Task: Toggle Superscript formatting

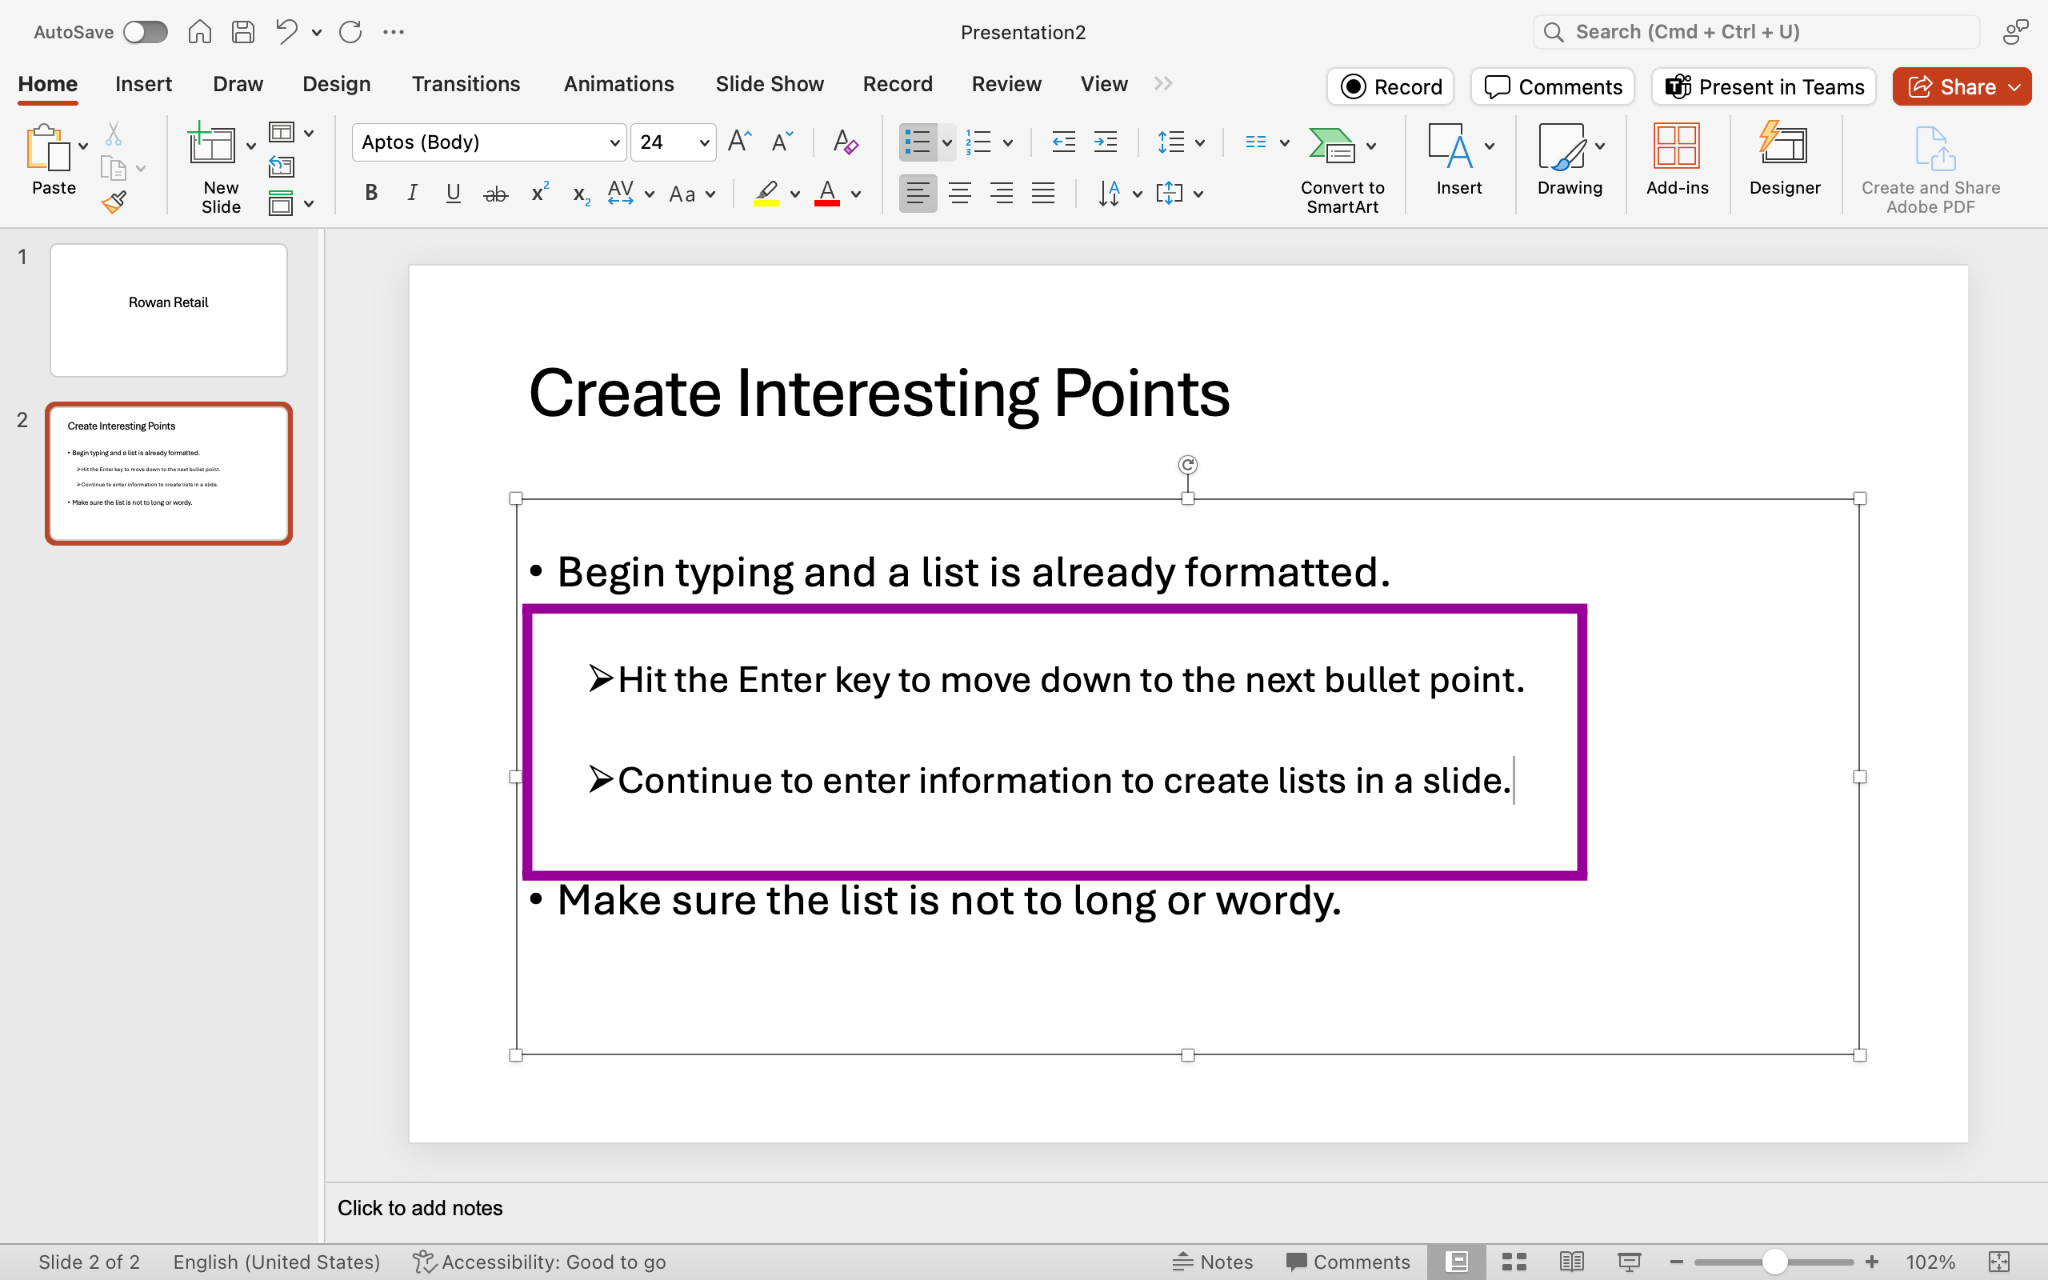Action: pos(539,192)
